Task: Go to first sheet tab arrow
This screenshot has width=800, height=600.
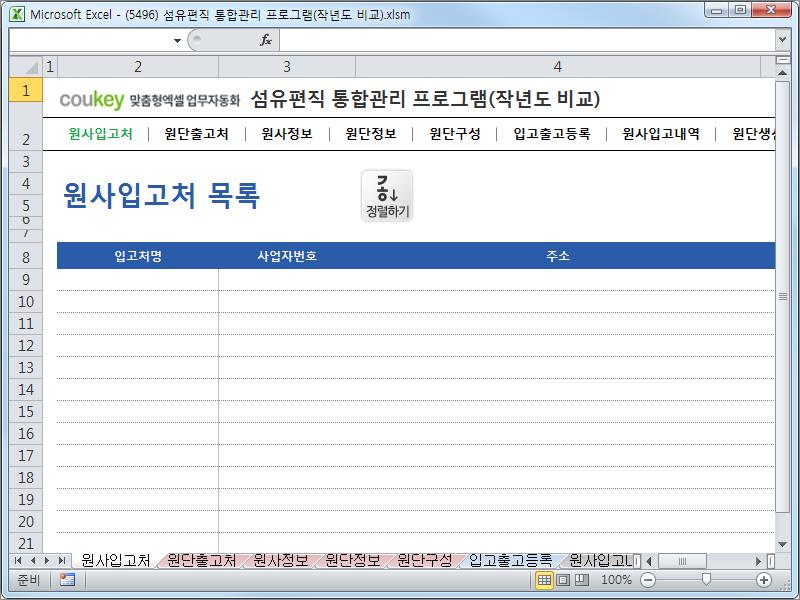Action: point(18,561)
